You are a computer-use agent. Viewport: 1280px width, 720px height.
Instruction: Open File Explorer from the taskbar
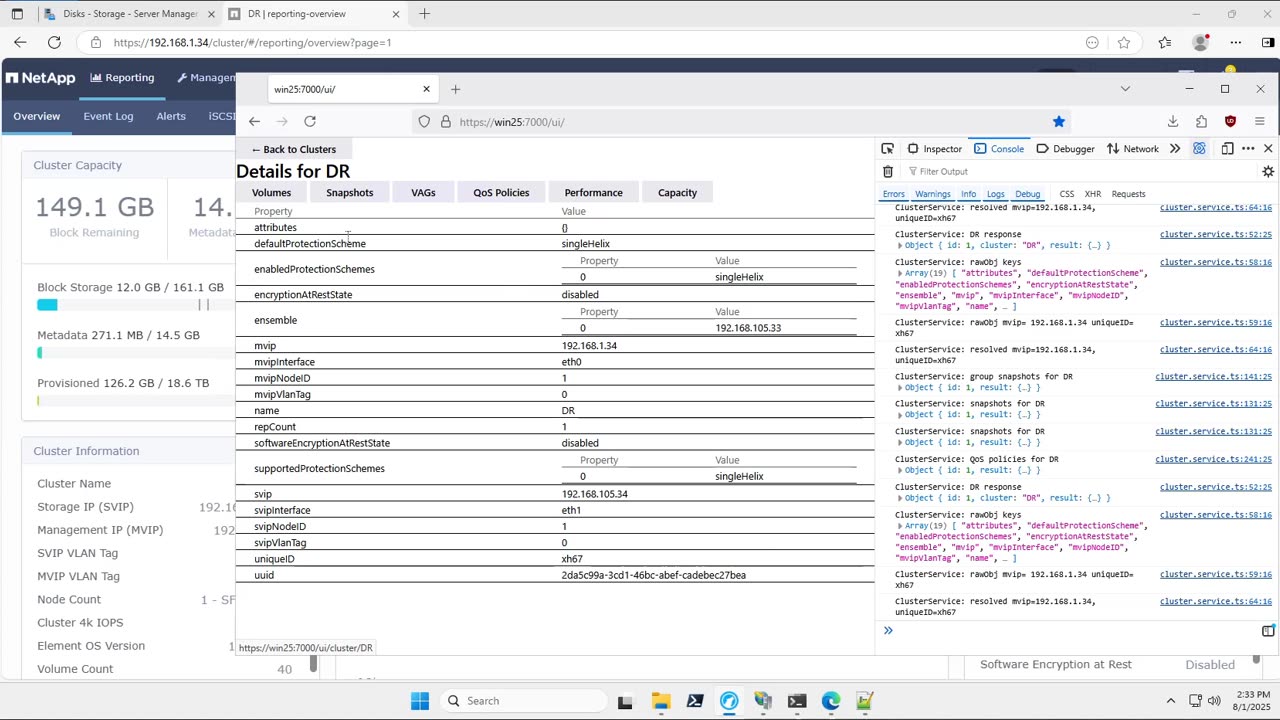coord(661,701)
